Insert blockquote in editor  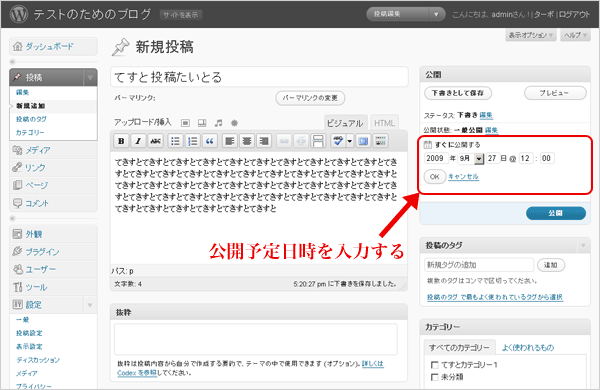tap(210, 141)
